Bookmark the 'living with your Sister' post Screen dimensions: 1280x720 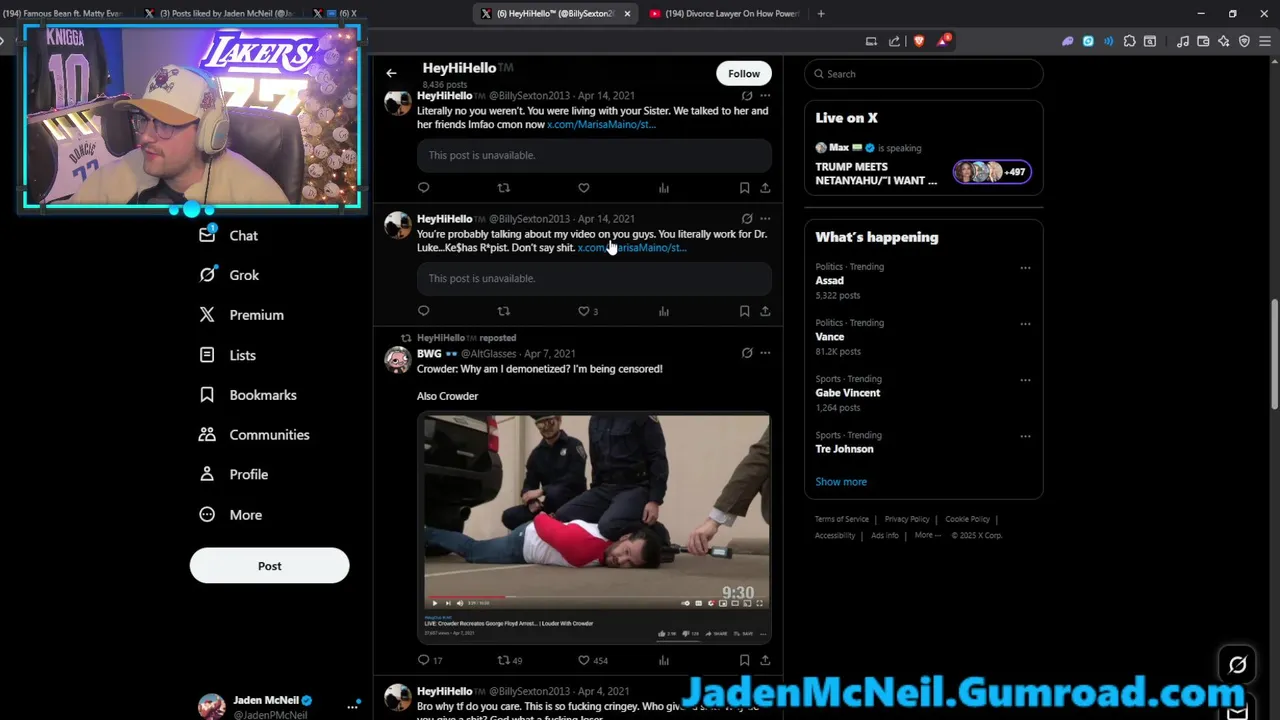(x=744, y=188)
